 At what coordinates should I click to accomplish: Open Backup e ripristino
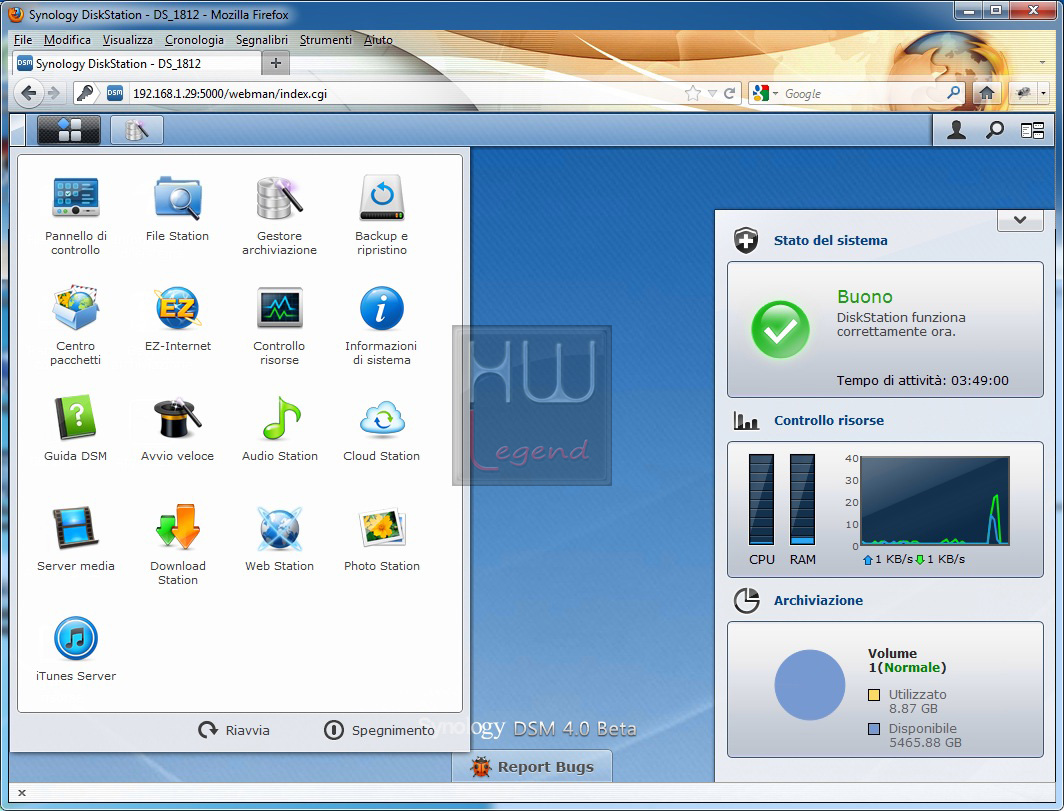pos(381,214)
